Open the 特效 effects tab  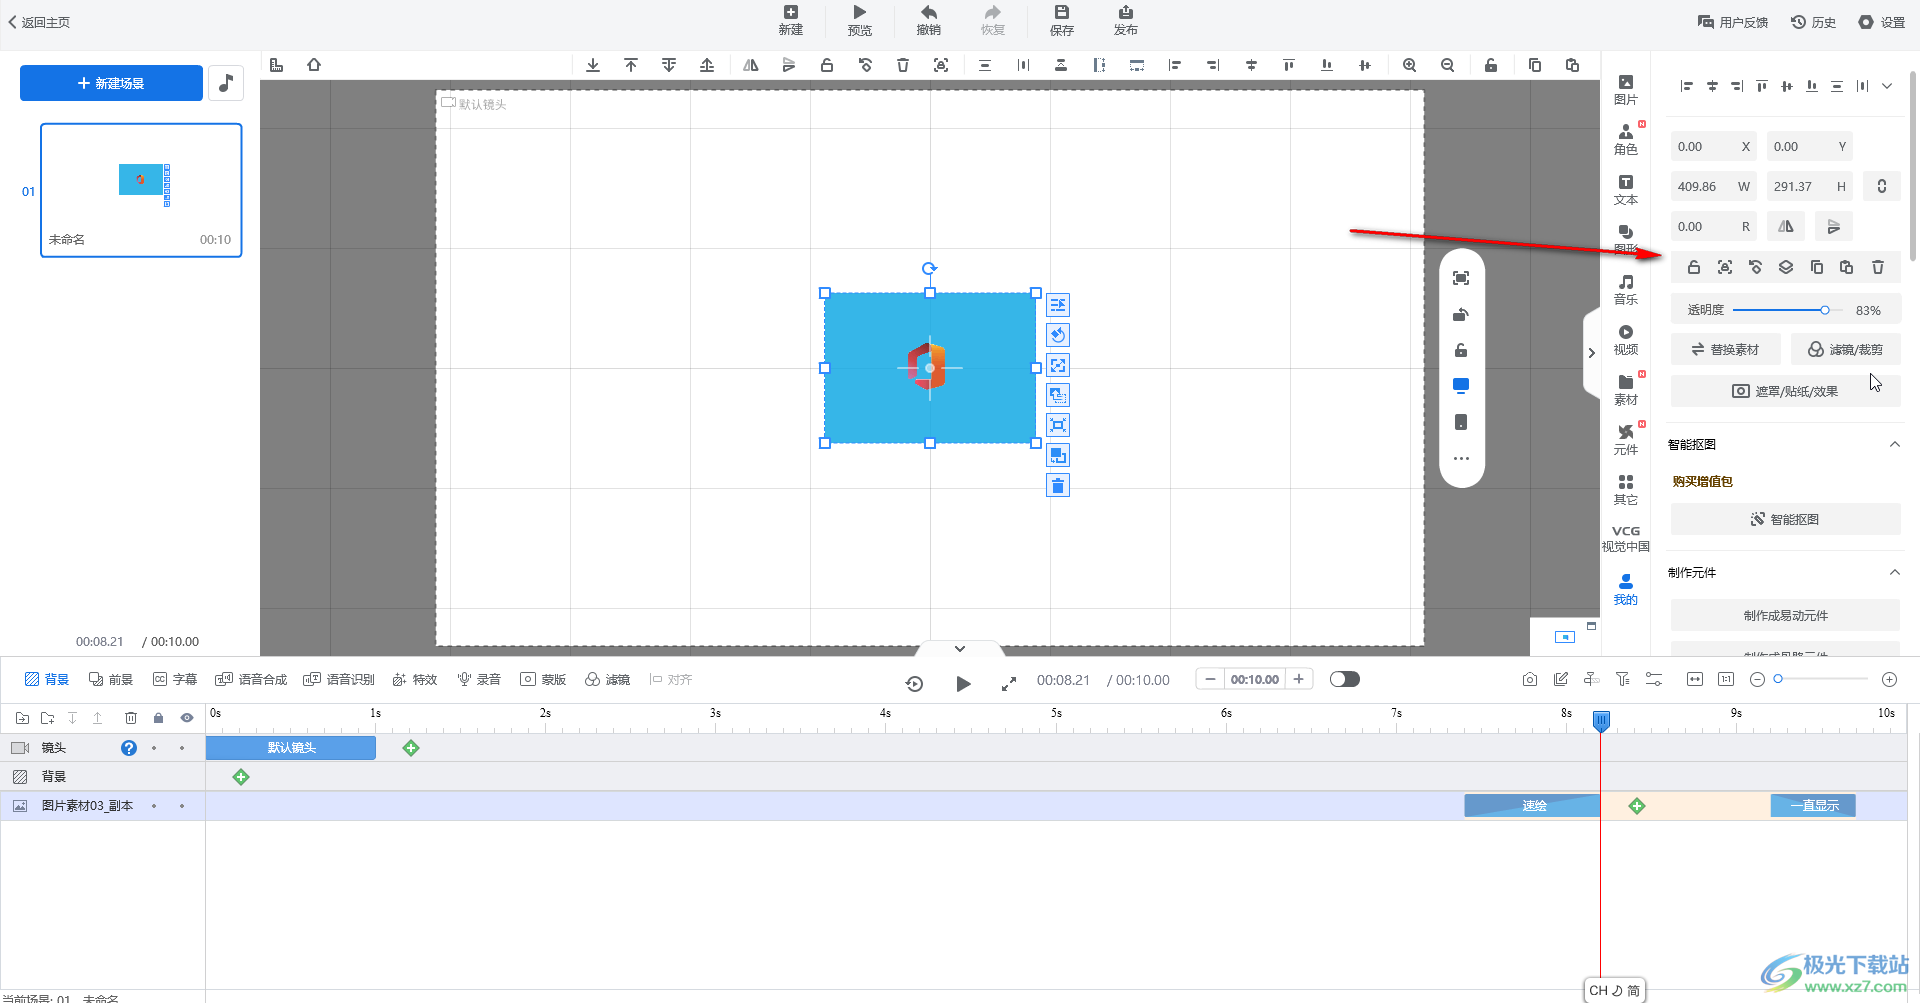point(415,679)
